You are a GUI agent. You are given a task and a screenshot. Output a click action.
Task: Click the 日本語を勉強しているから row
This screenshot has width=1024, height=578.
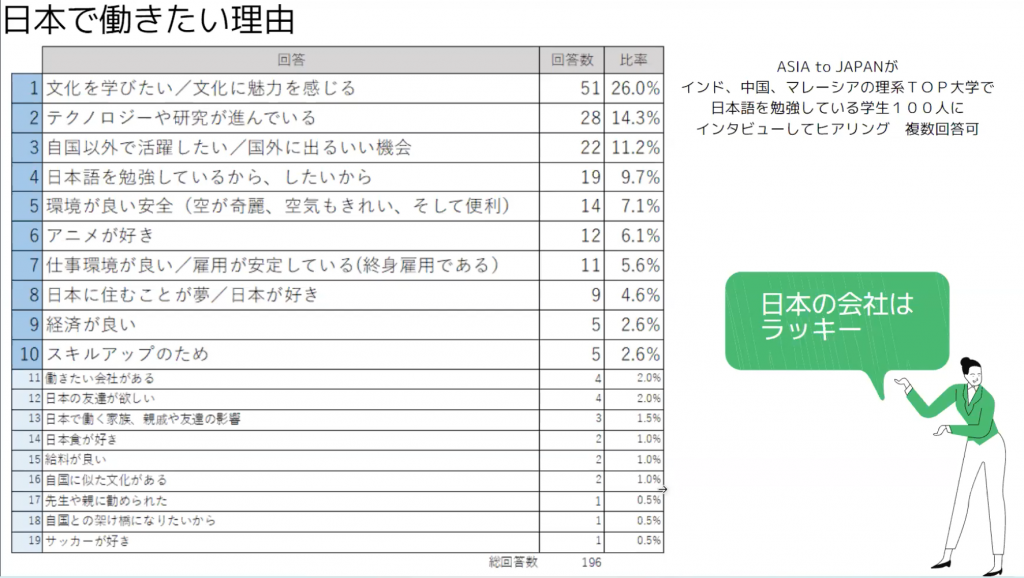click(x=338, y=177)
